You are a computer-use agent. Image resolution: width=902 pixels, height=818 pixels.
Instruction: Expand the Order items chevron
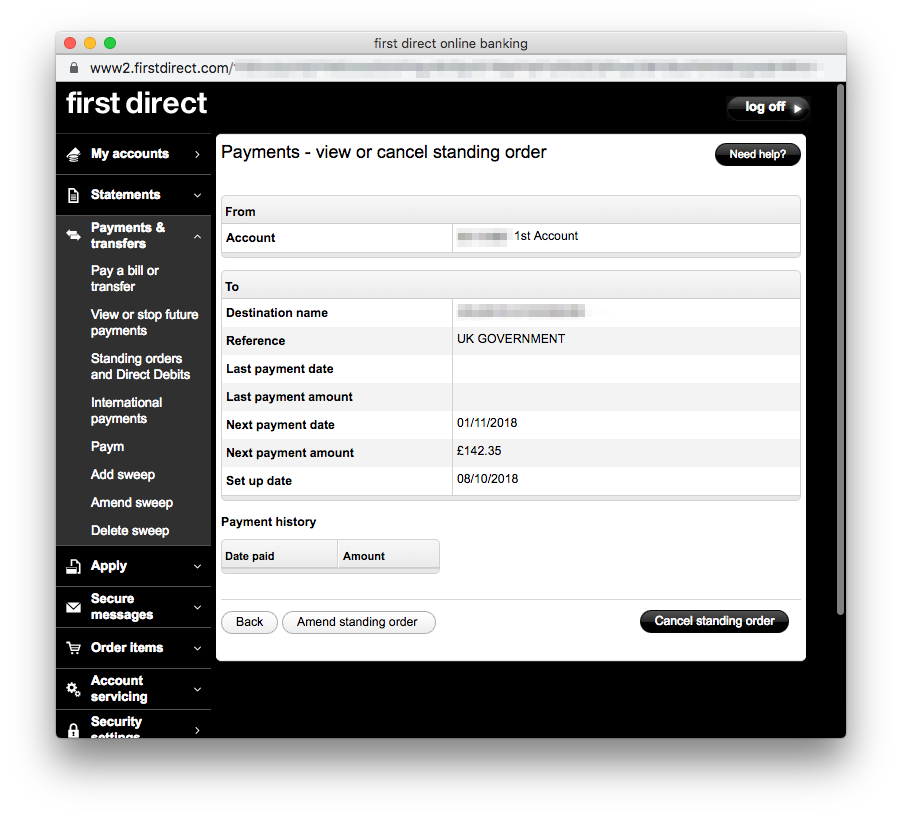[x=197, y=648]
